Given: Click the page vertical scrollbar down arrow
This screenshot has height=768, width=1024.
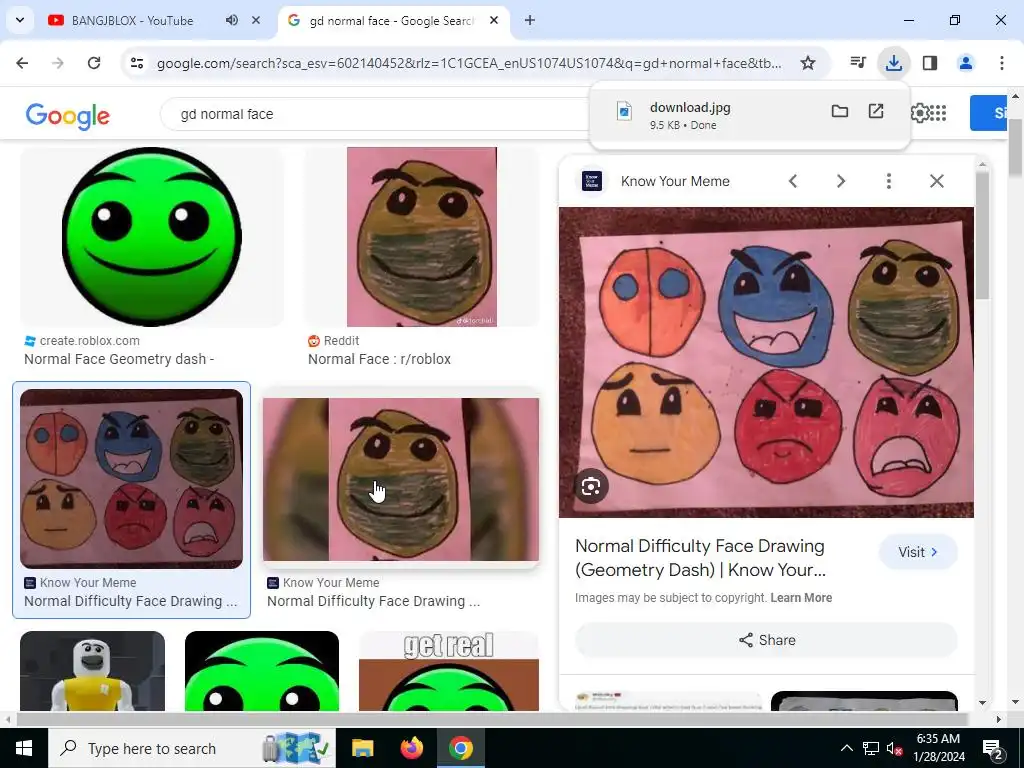Looking at the screenshot, I should (1016, 703).
